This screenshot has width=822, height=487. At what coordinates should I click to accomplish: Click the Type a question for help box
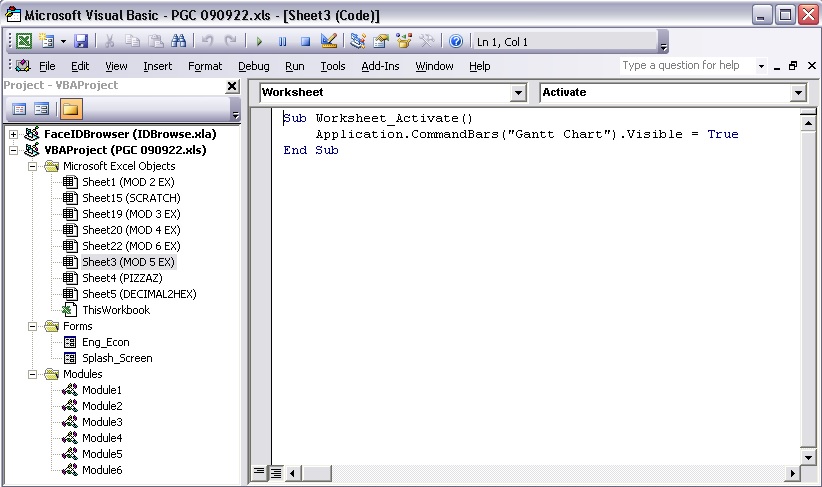[x=687, y=66]
